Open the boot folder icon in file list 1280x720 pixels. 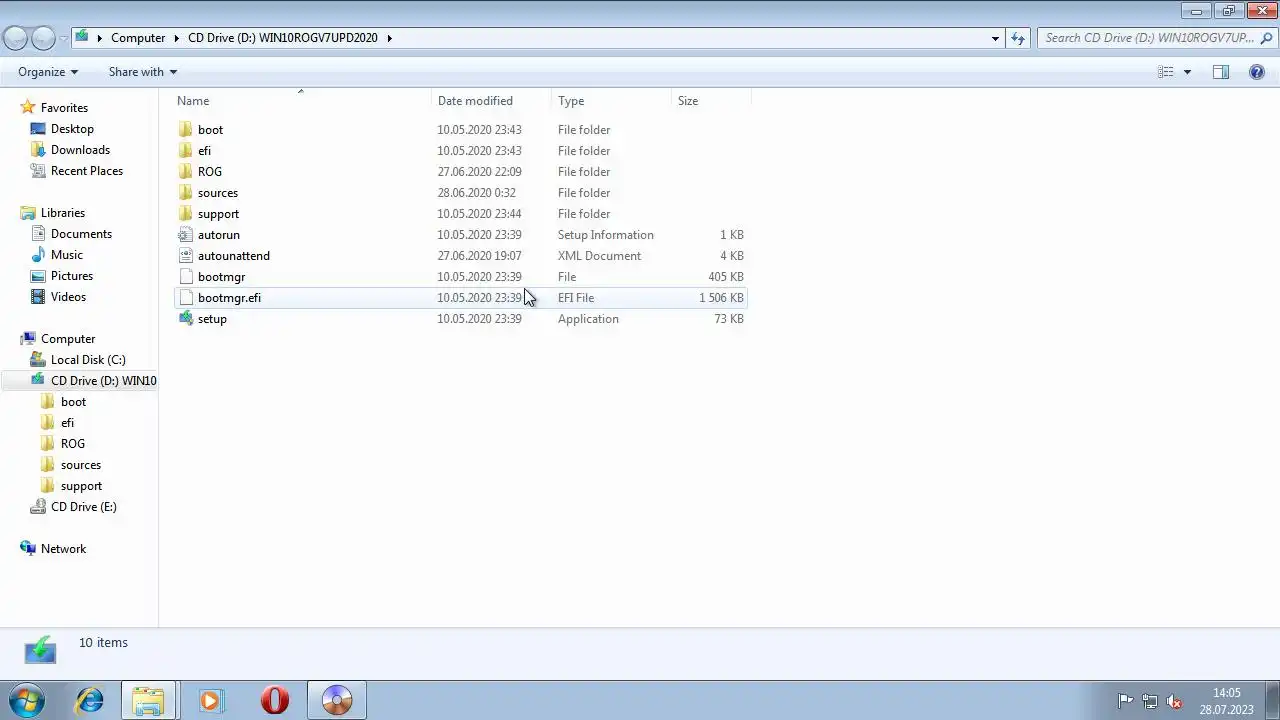pos(186,130)
